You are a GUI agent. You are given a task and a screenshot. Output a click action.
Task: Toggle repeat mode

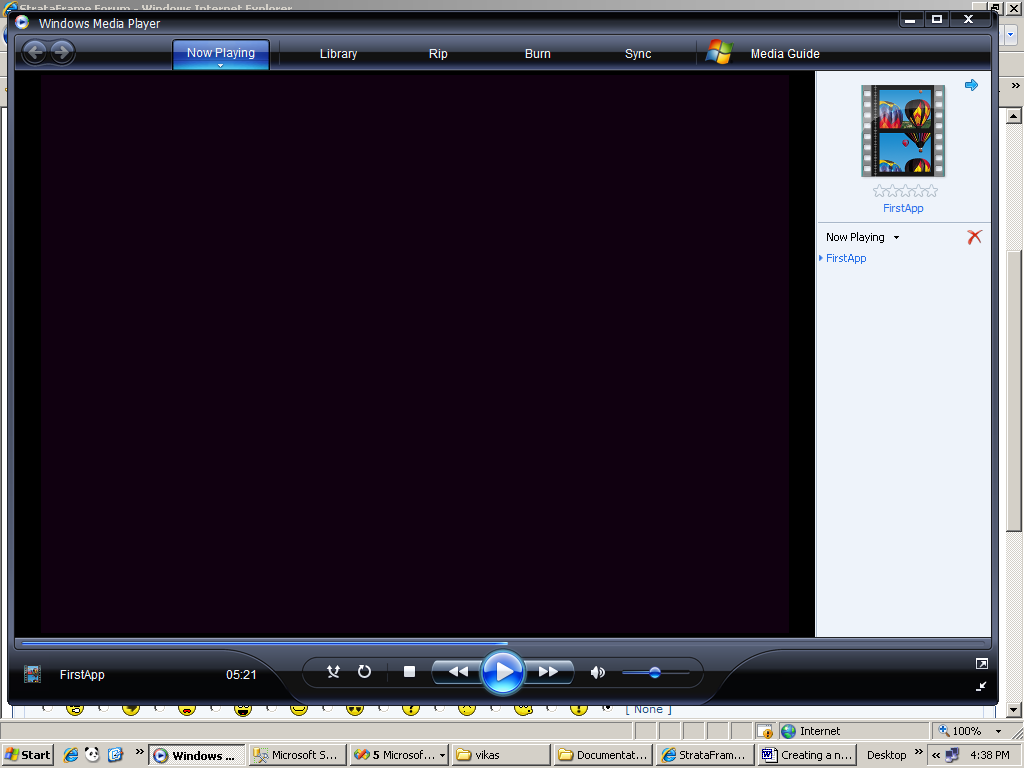(364, 672)
